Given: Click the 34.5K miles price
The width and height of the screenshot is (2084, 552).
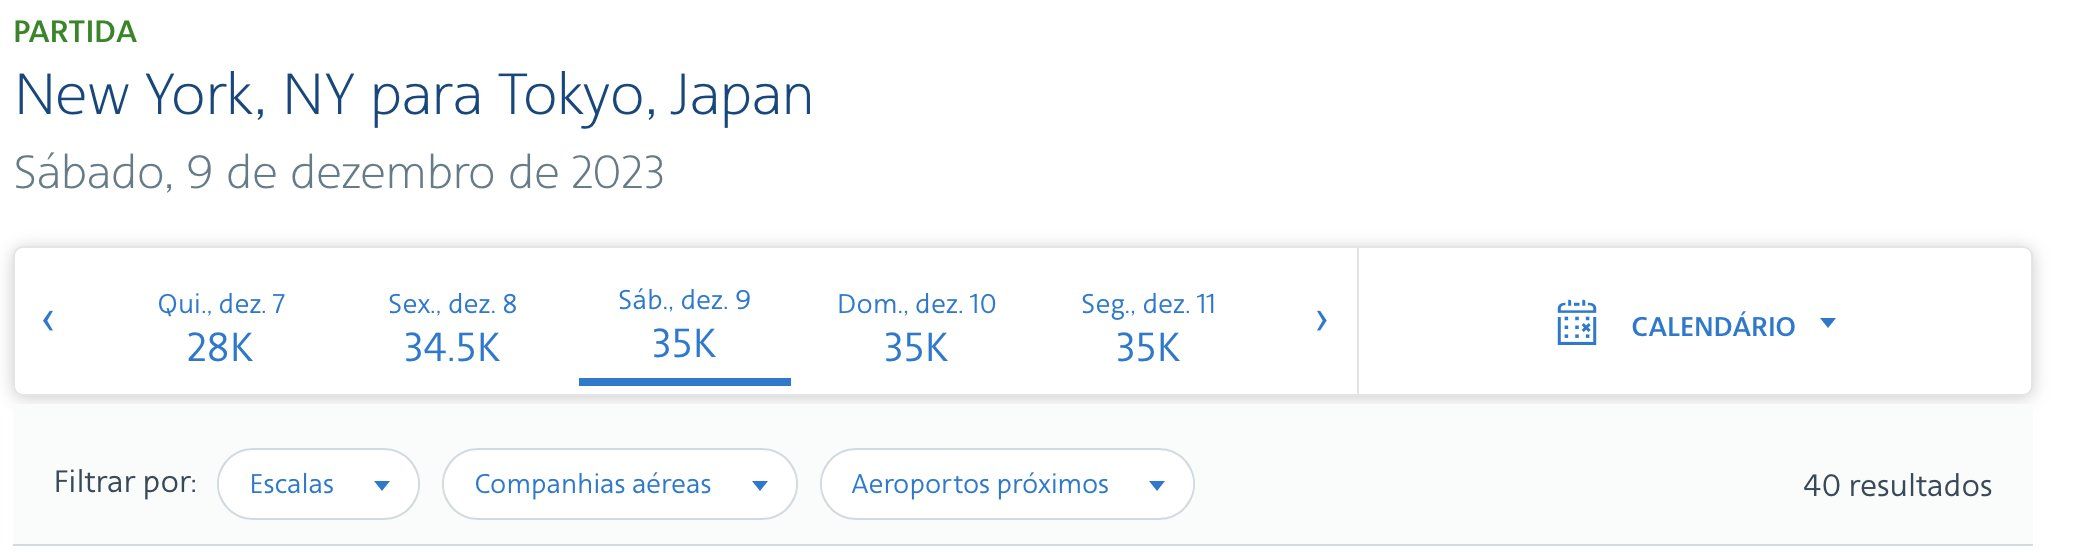Looking at the screenshot, I should point(451,348).
